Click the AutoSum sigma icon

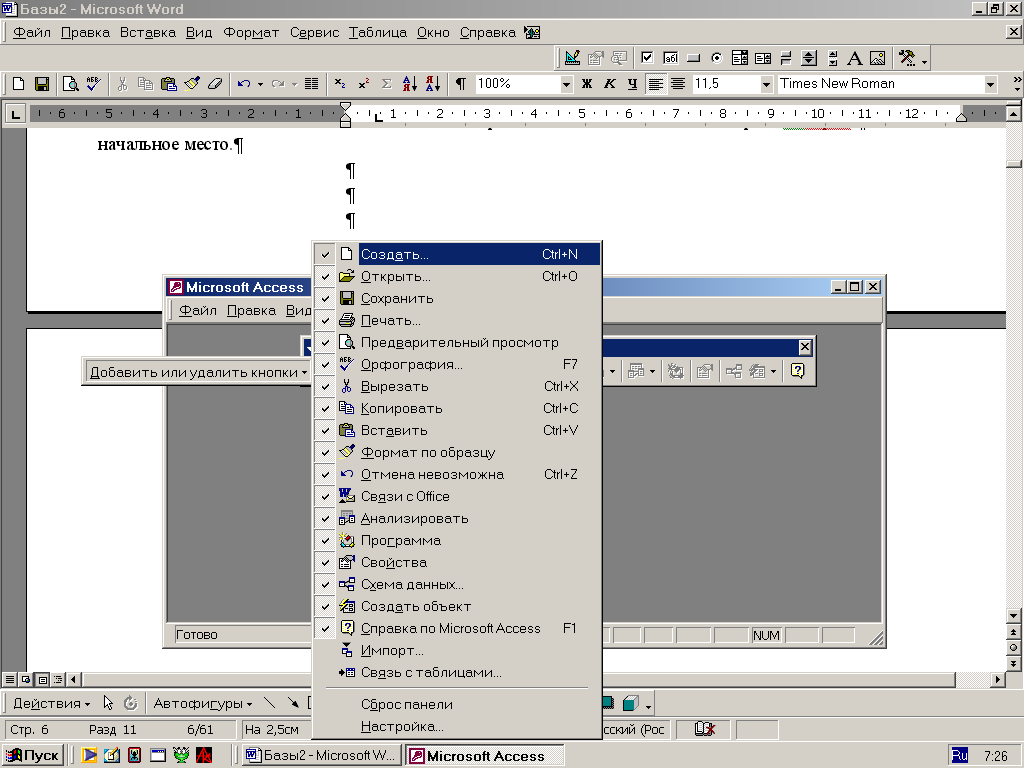pos(386,84)
